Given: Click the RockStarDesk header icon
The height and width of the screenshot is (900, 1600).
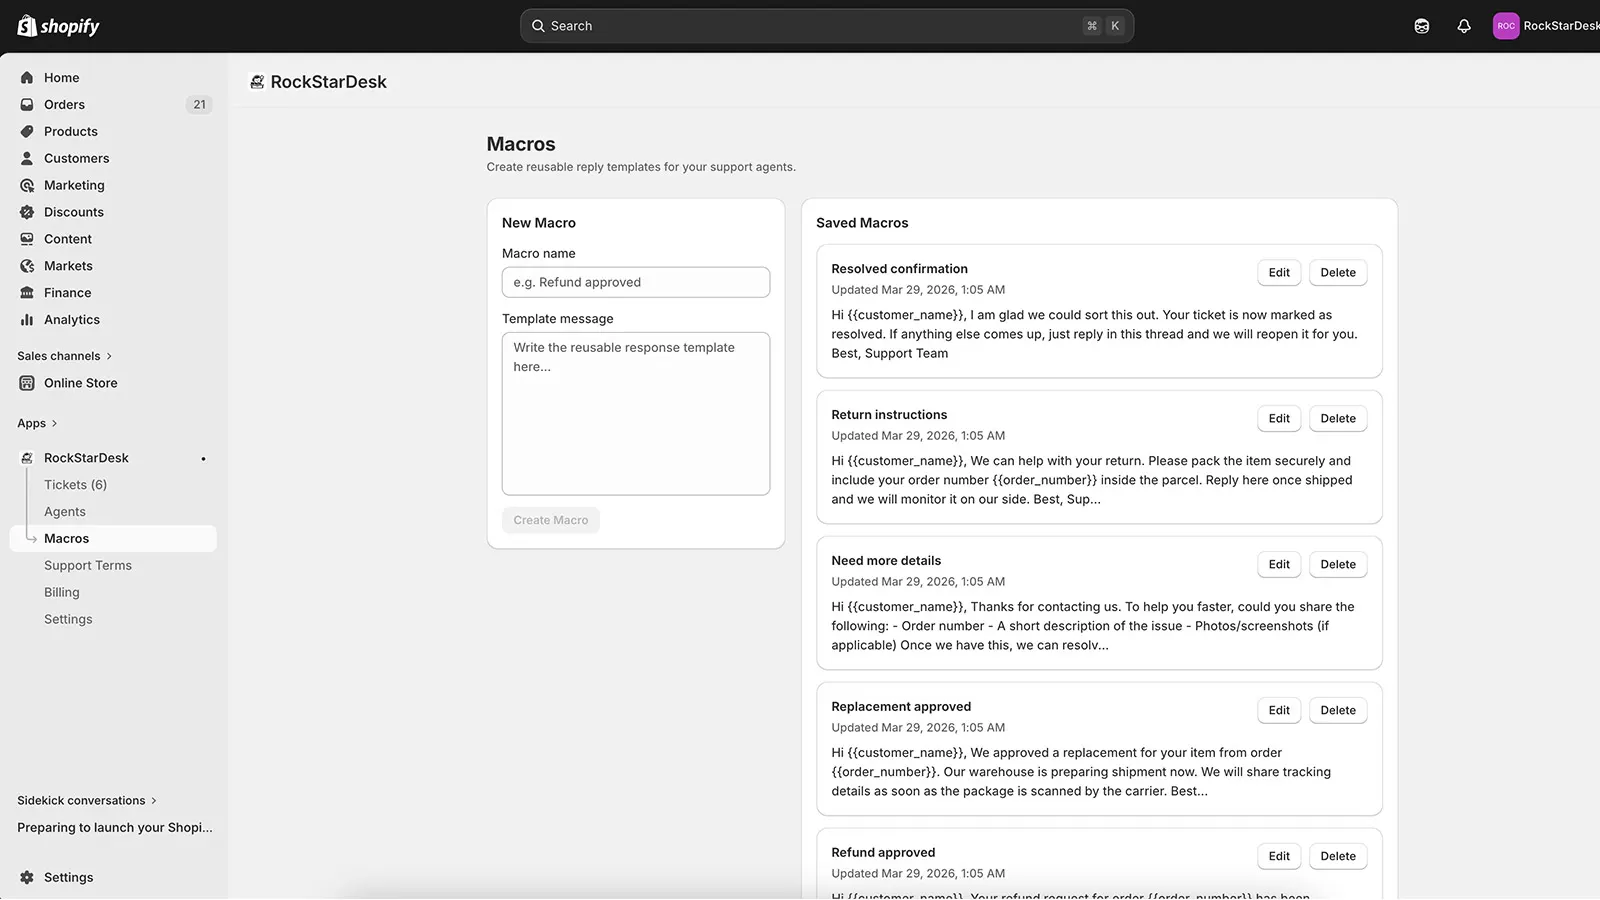Looking at the screenshot, I should point(257,82).
